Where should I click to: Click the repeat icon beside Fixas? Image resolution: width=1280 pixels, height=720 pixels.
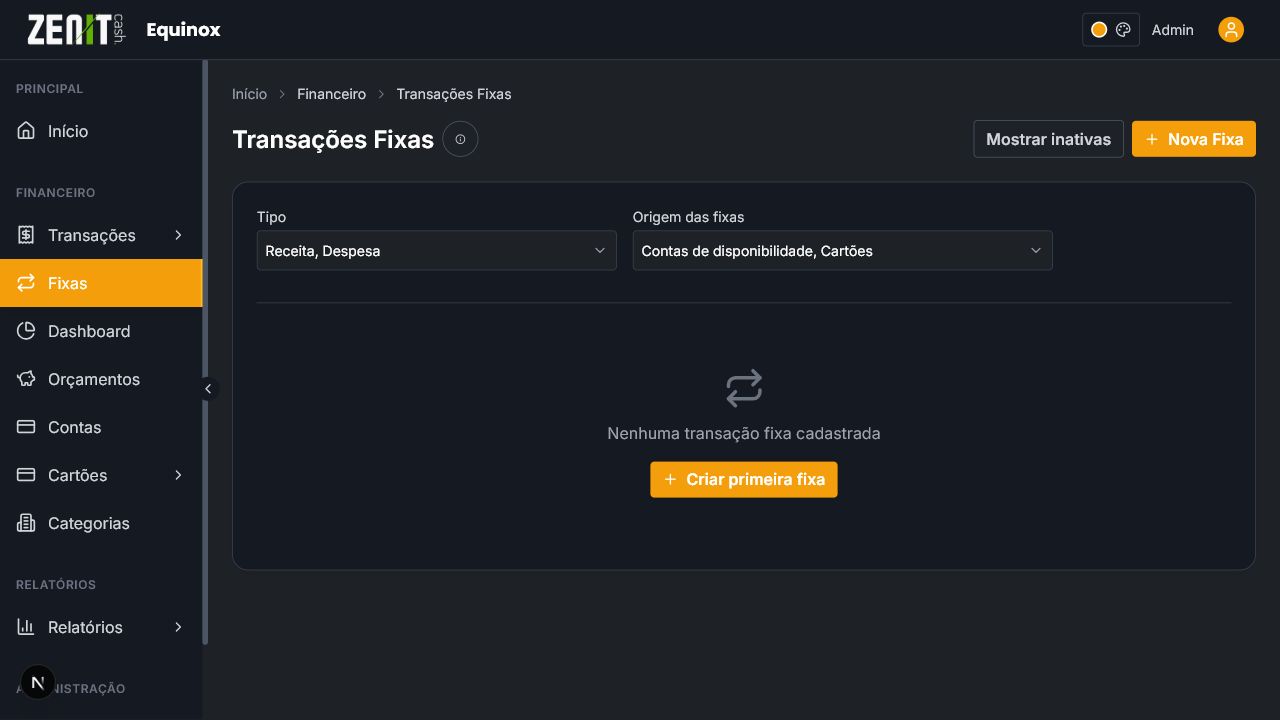coord(26,283)
